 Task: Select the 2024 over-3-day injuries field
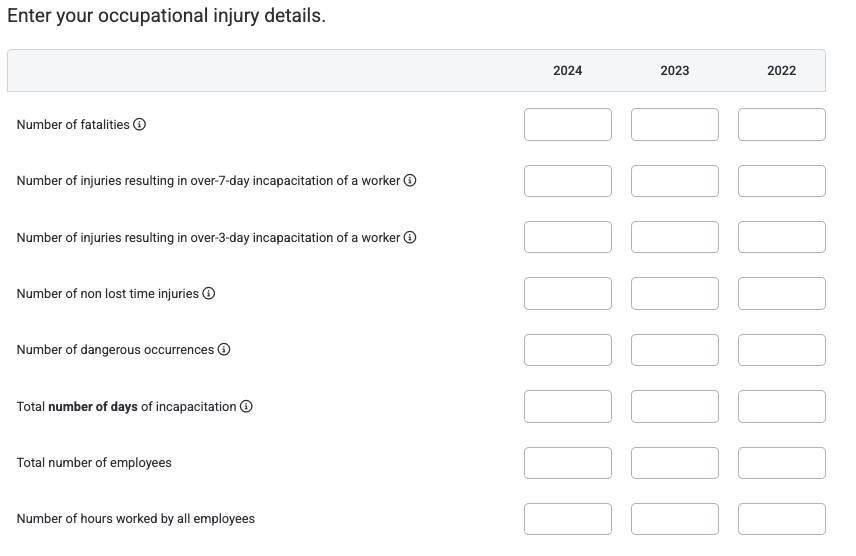[568, 237]
